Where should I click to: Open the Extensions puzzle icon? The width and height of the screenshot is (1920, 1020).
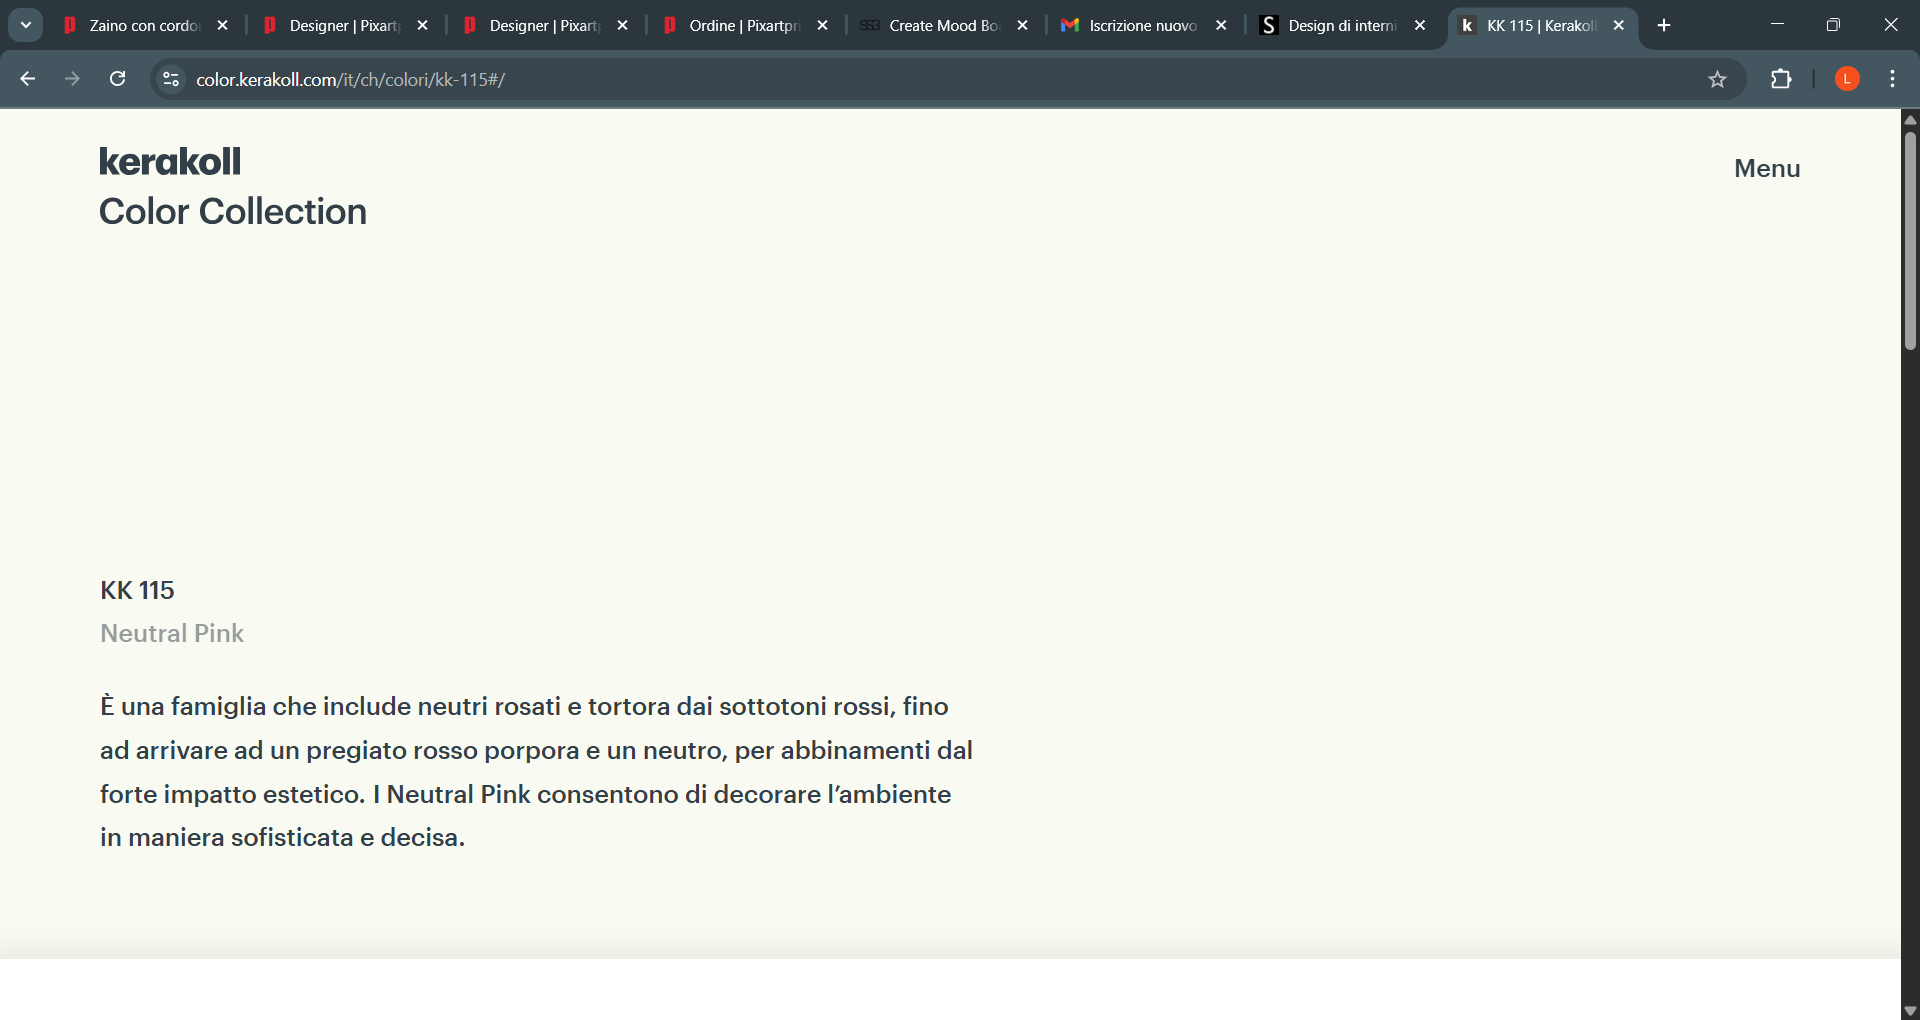(x=1781, y=79)
